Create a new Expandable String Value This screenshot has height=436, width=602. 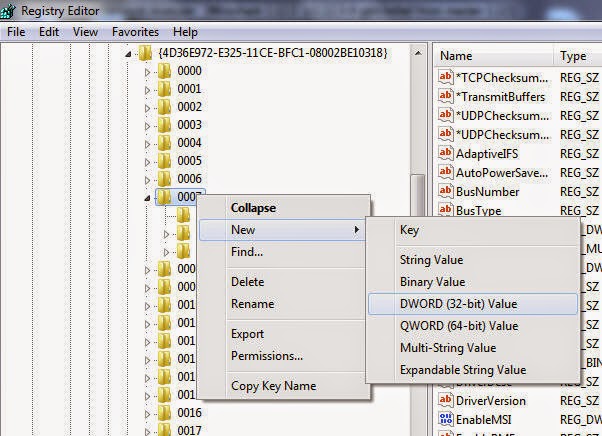463,370
